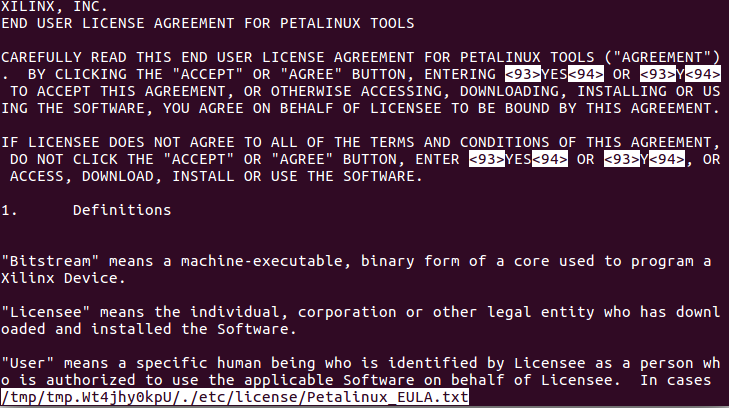Image resolution: width=729 pixels, height=408 pixels.
Task: Click "ACCEPT" in 'DO NOT CLICK THE' line
Action: [199, 159]
